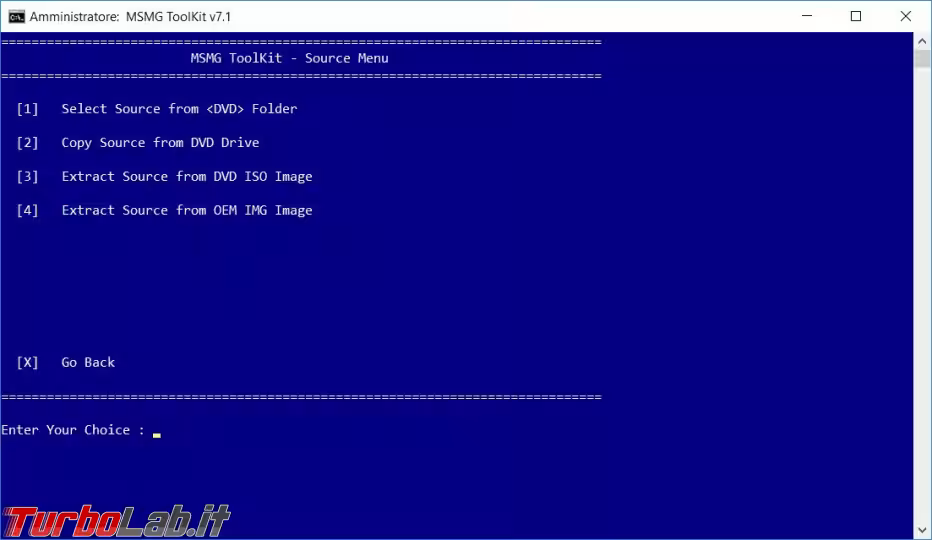Open the console system menu icon in title bar

(x=17, y=17)
